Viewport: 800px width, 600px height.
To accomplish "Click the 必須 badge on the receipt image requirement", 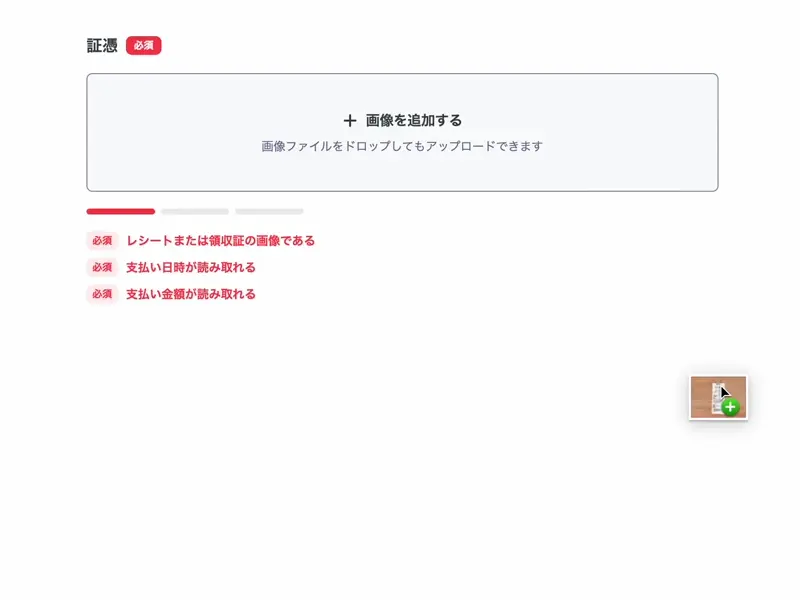I will [x=100, y=240].
